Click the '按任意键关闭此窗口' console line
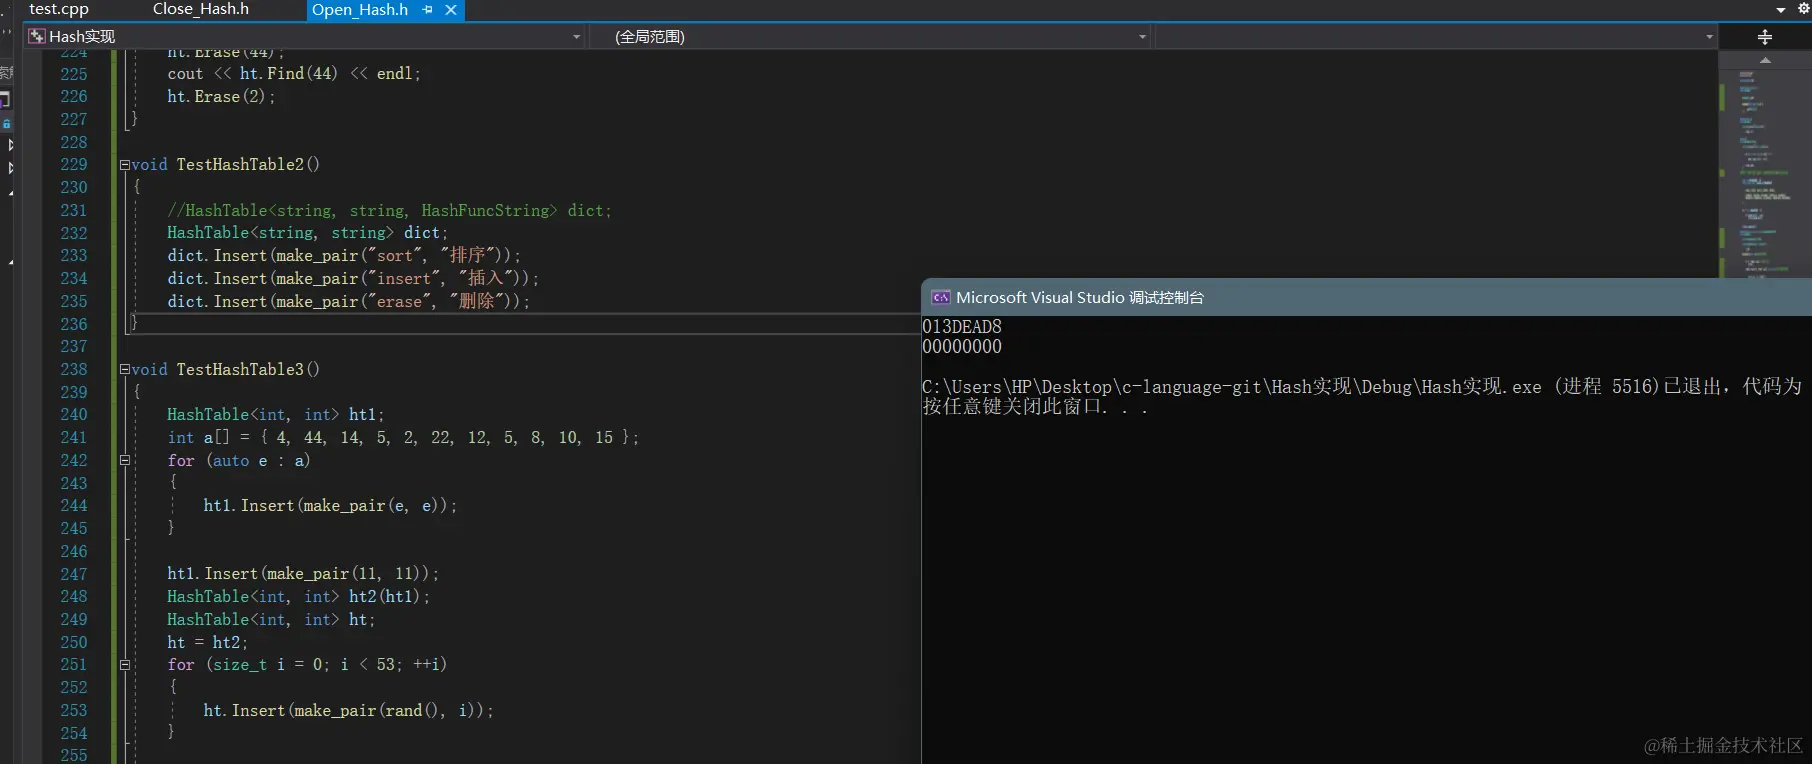This screenshot has width=1812, height=764. click(x=1035, y=407)
